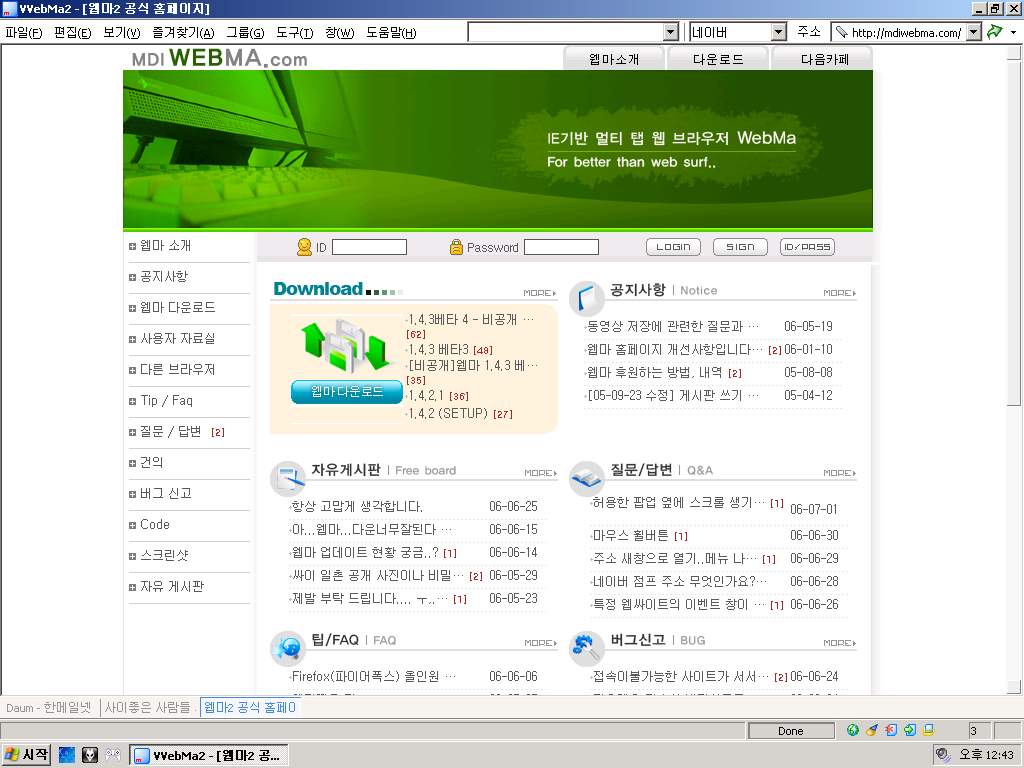Image resolution: width=1024 pixels, height=768 pixels.
Task: Open the 도움말(H) menu
Action: click(x=391, y=33)
